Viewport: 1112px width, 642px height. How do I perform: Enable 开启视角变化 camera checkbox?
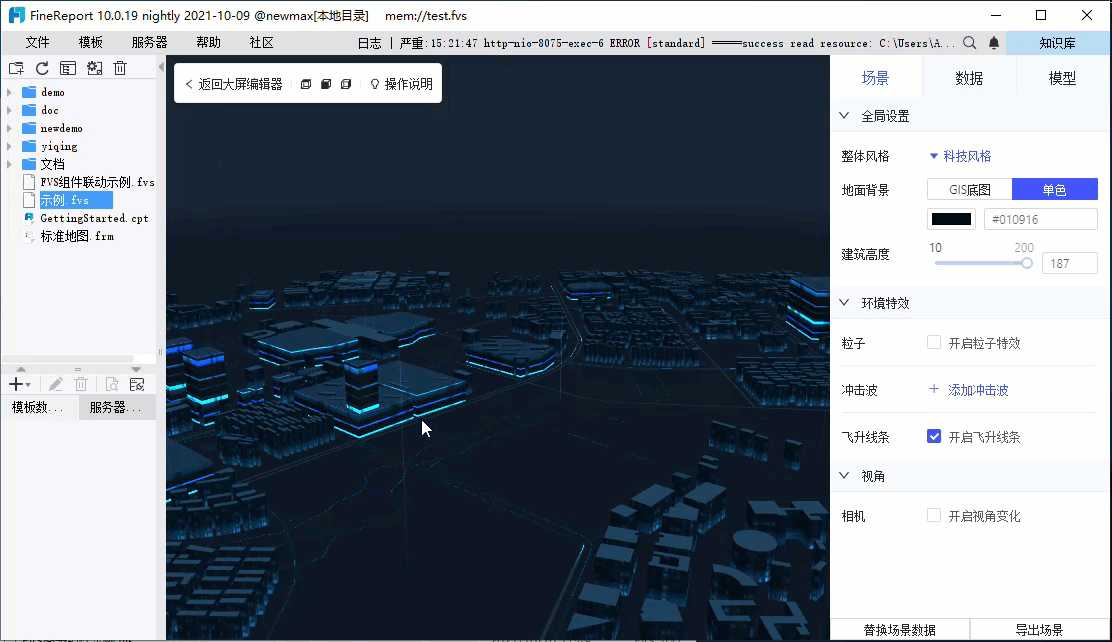click(x=934, y=516)
